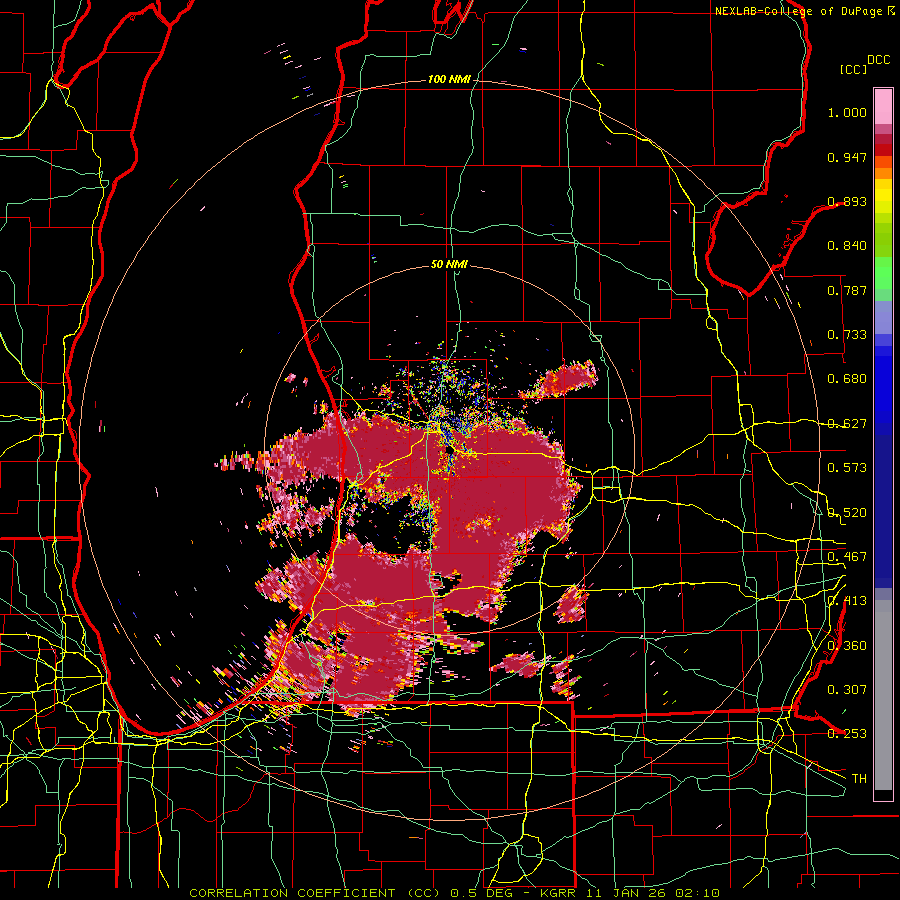This screenshot has height=900, width=900.
Task: Select the 1.000 scale value
Action: click(x=847, y=112)
